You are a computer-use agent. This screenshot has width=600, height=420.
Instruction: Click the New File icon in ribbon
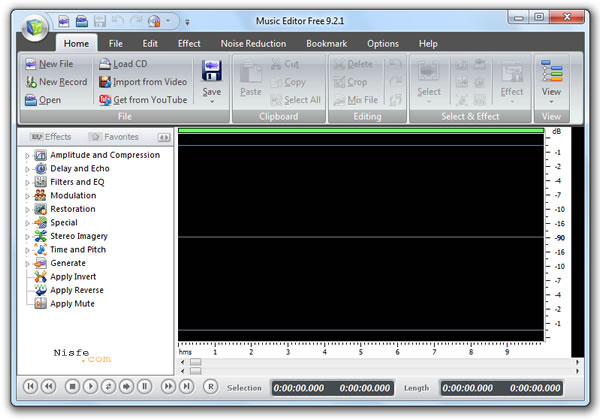[31, 64]
